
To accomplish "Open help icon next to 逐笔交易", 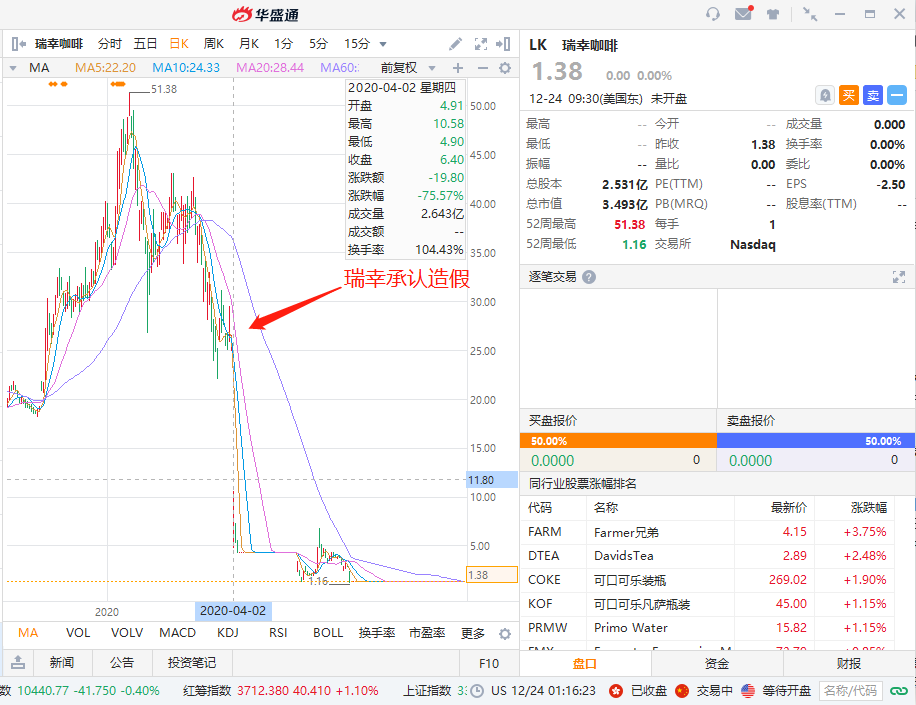I will [589, 277].
